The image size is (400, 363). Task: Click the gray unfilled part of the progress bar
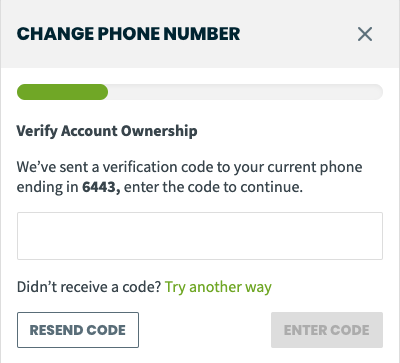pos(245,92)
